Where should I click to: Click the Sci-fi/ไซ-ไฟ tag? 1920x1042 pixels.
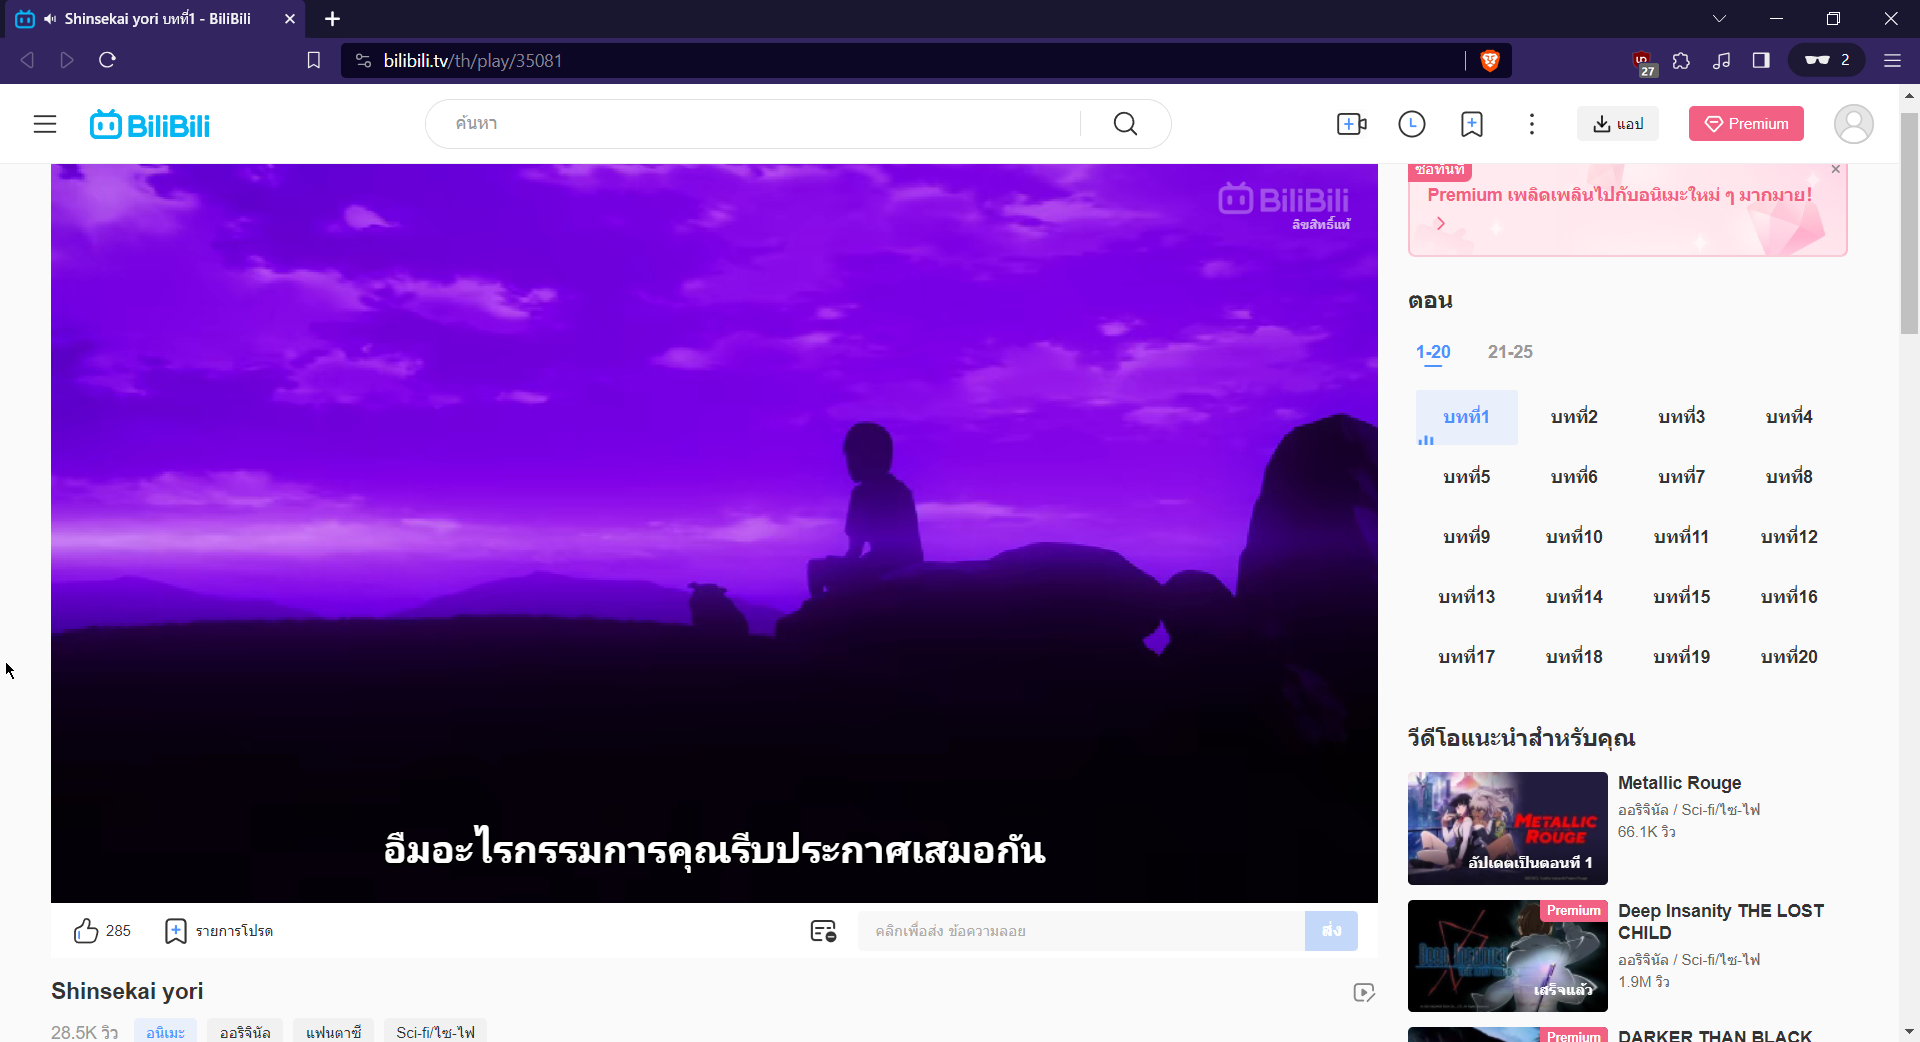(435, 1032)
